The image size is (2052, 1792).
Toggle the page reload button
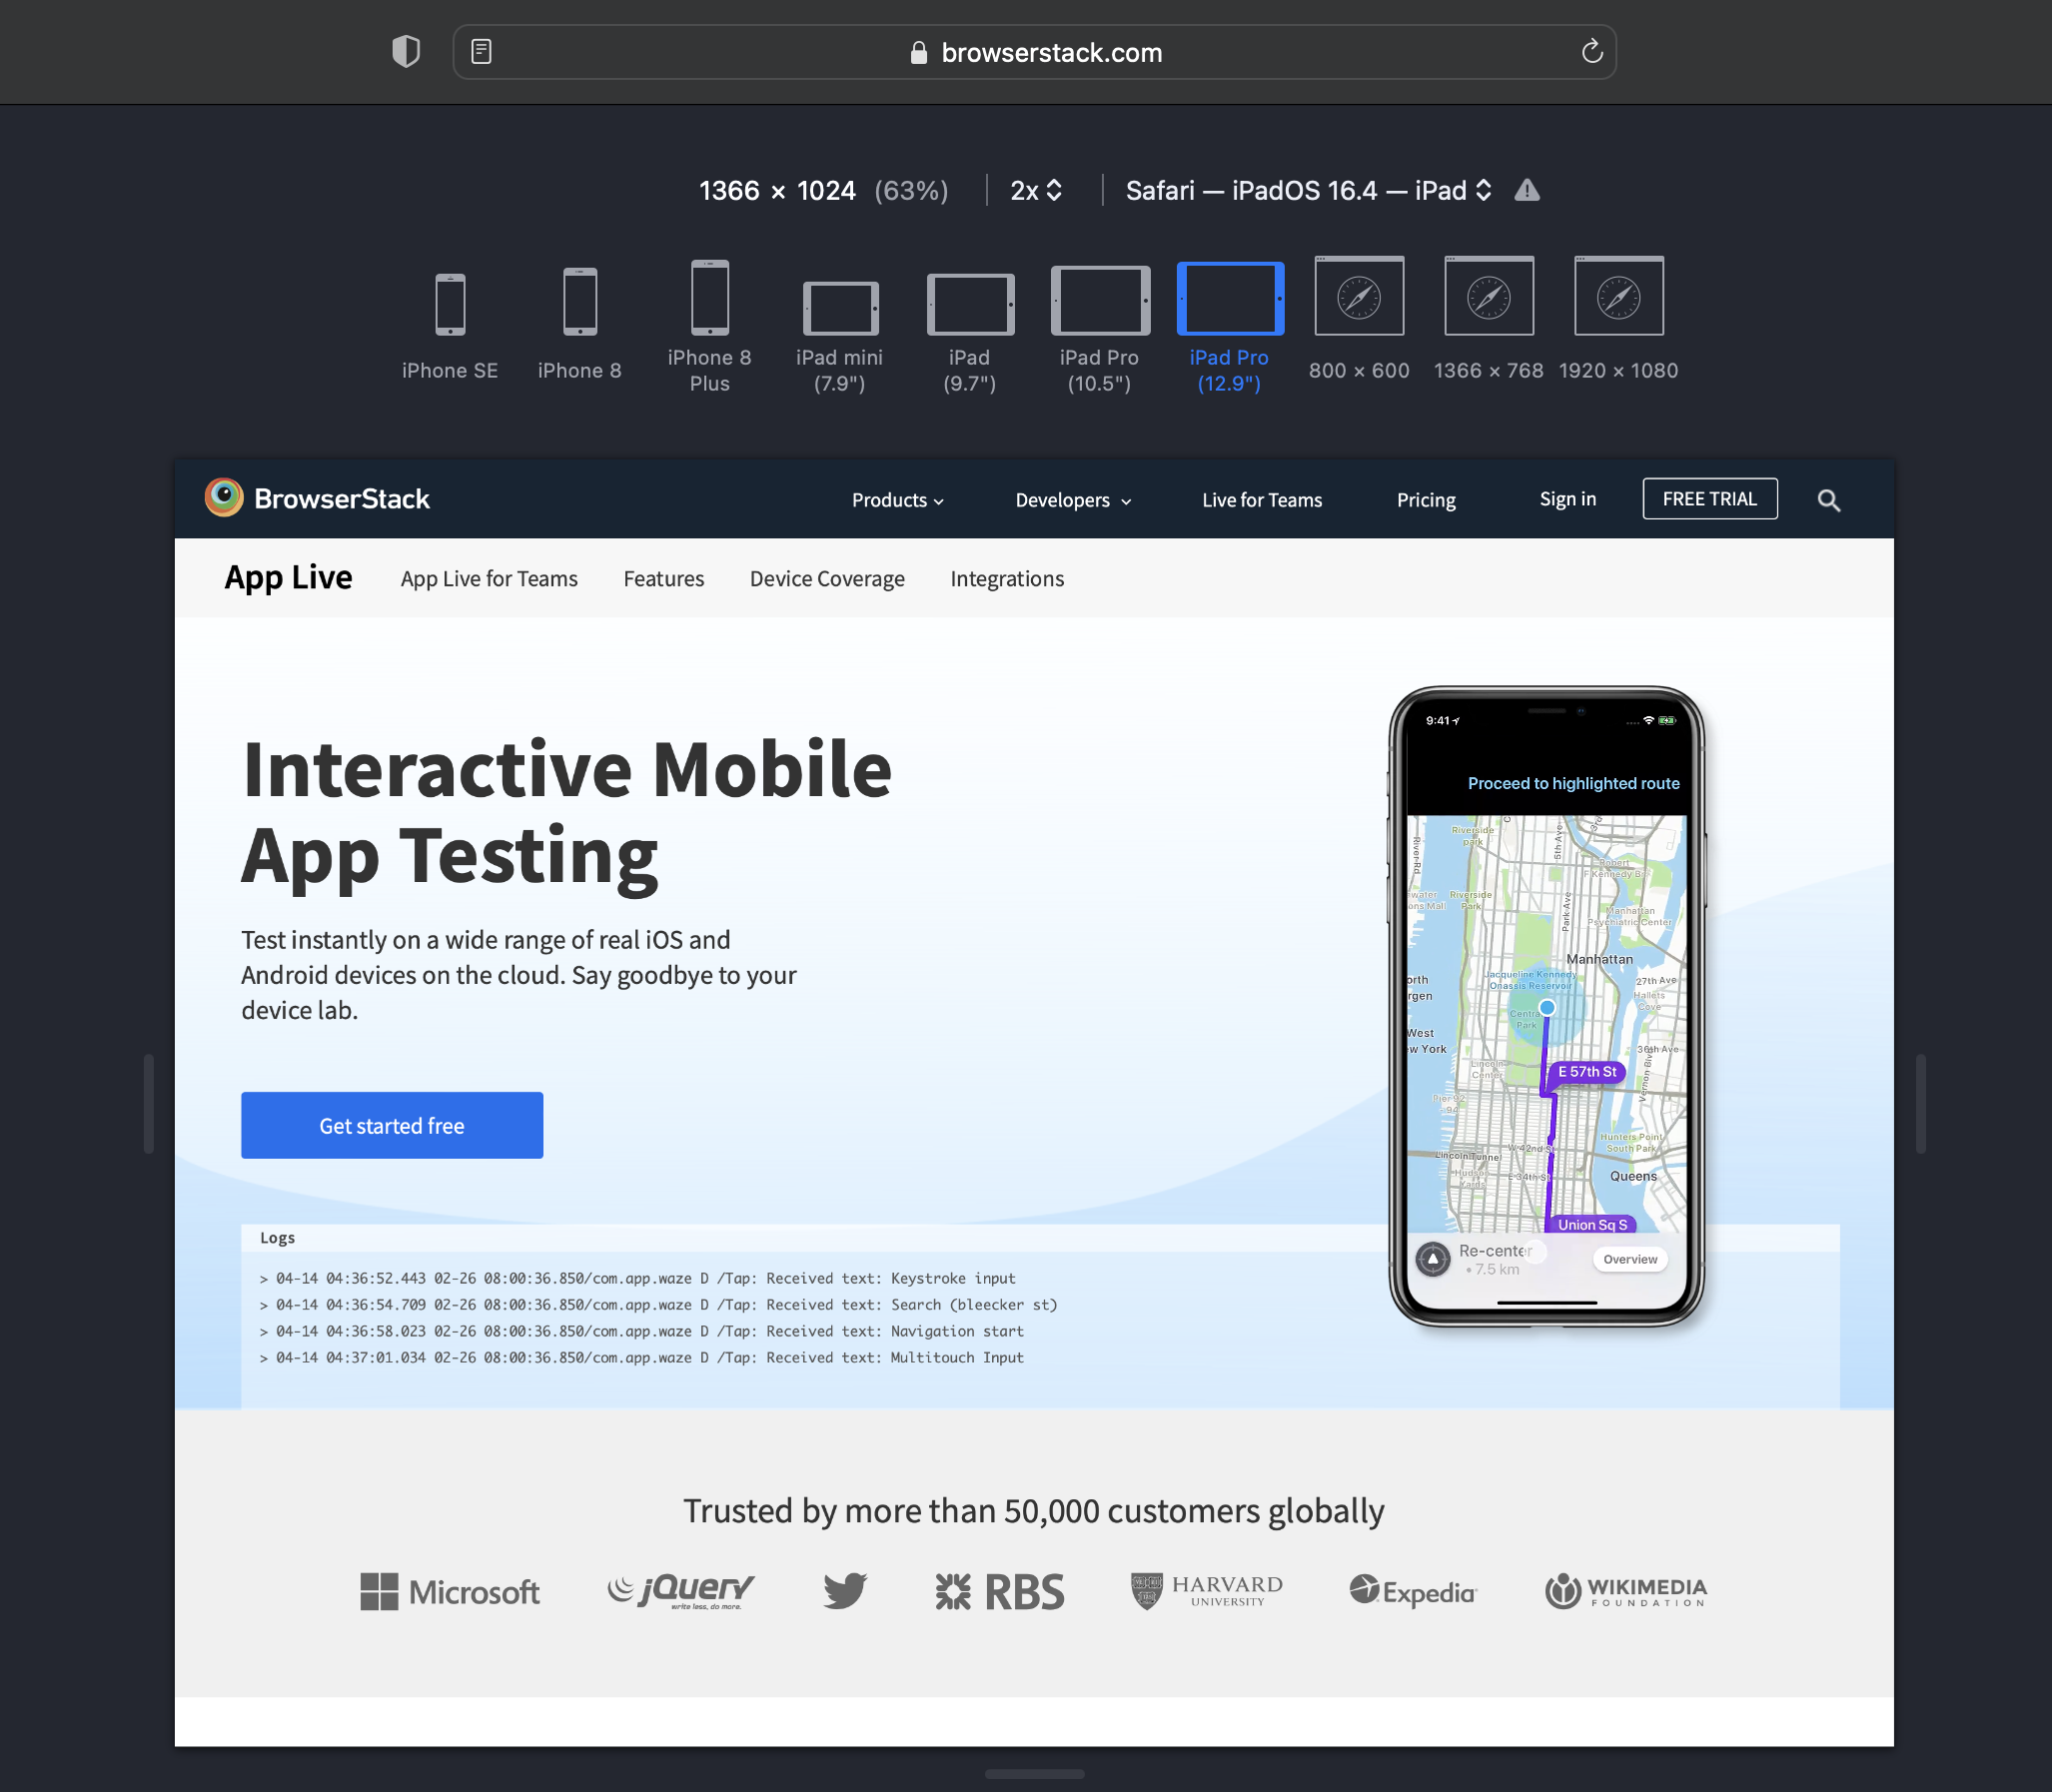[1587, 51]
